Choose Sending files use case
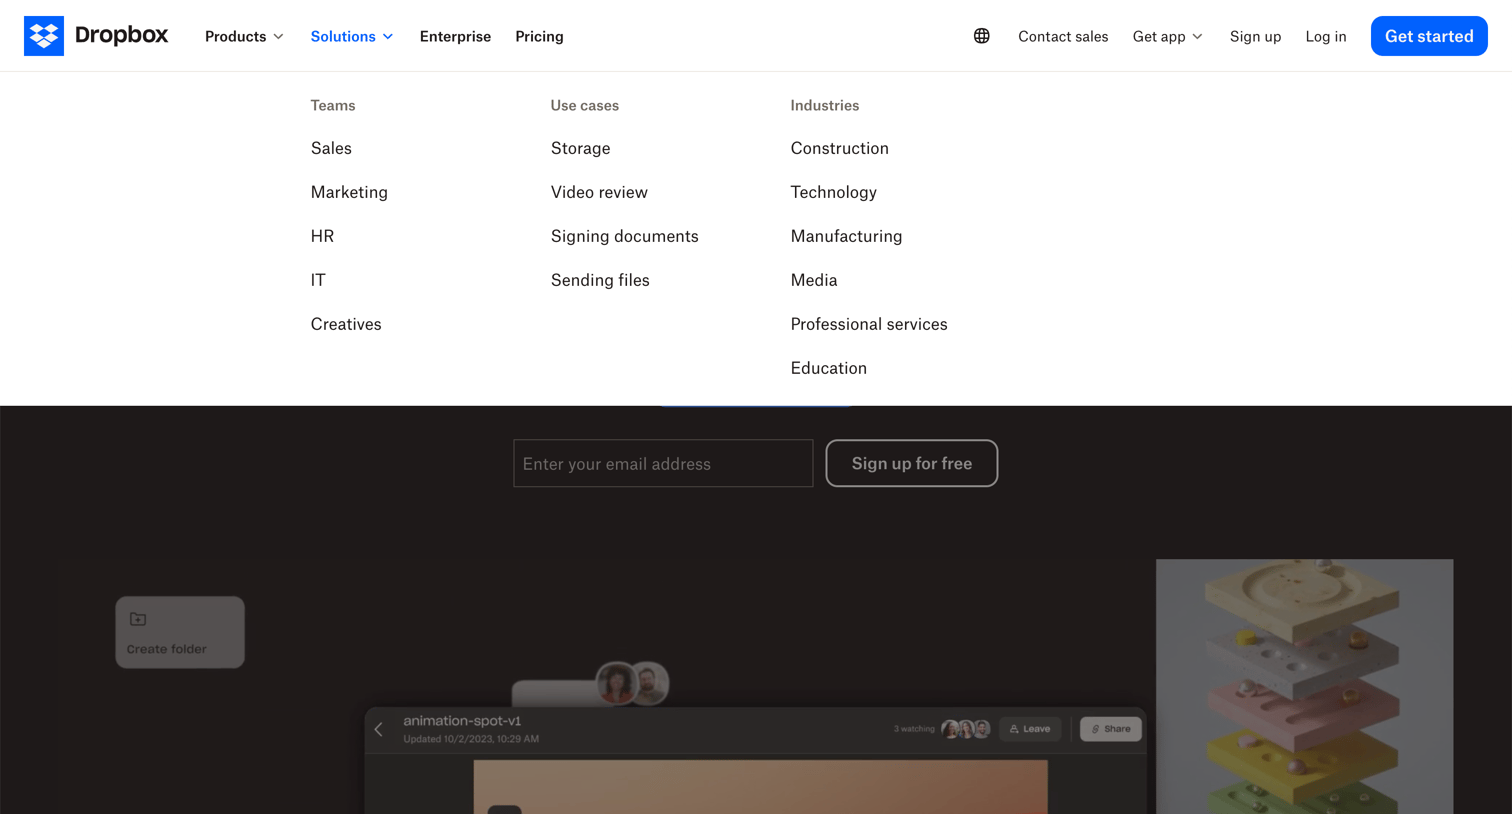This screenshot has width=1512, height=814. [x=600, y=280]
